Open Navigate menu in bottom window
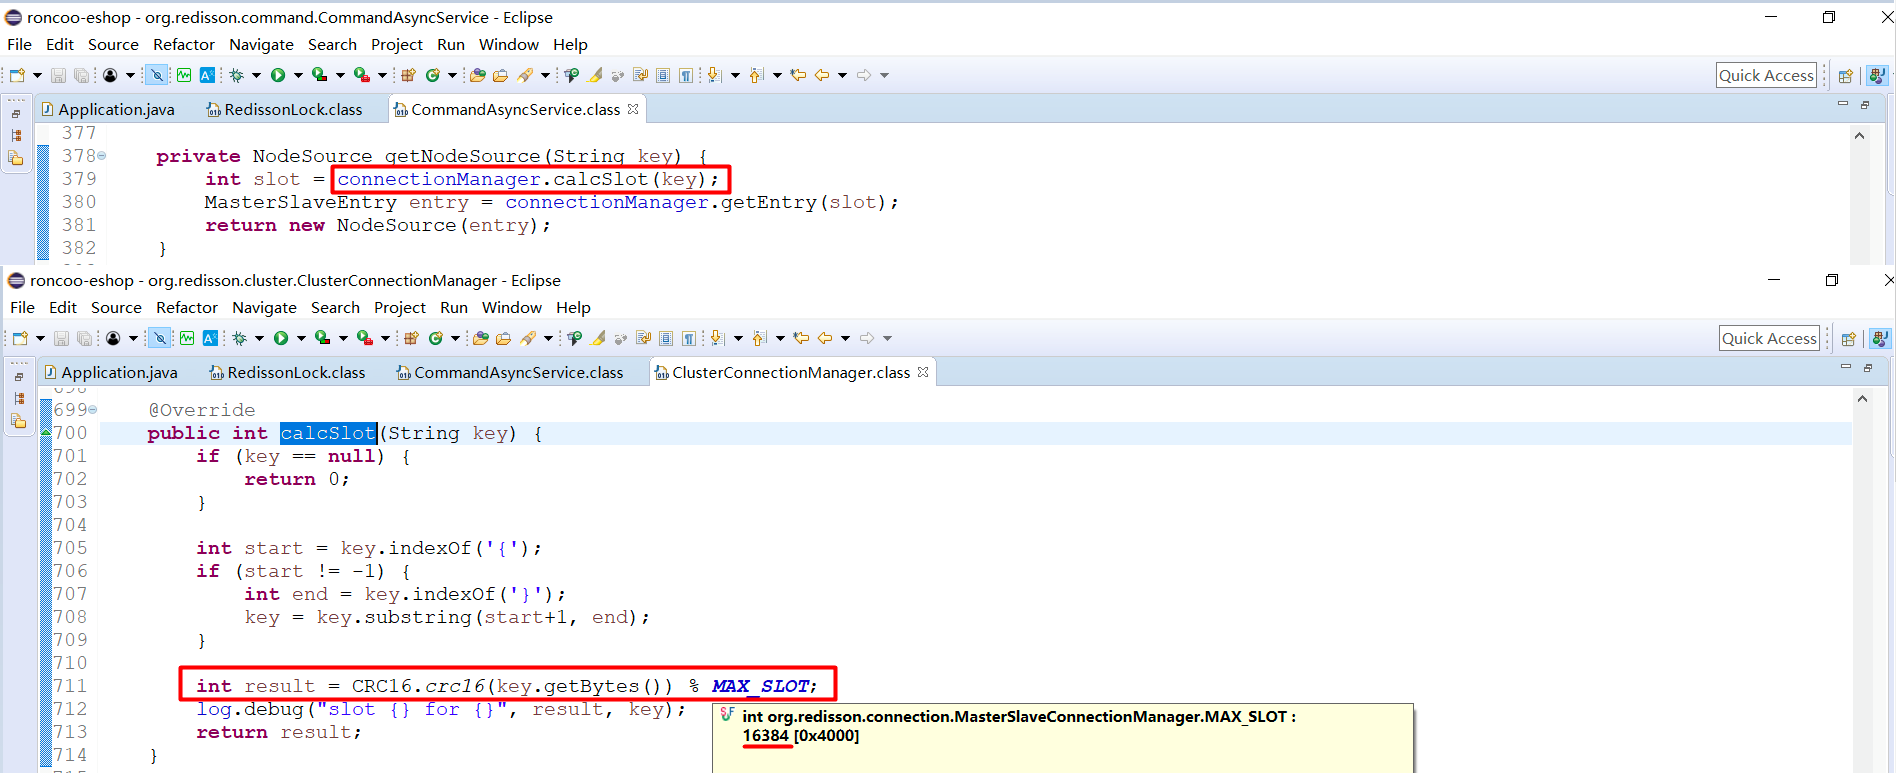This screenshot has width=1896, height=773. pyautogui.click(x=264, y=308)
